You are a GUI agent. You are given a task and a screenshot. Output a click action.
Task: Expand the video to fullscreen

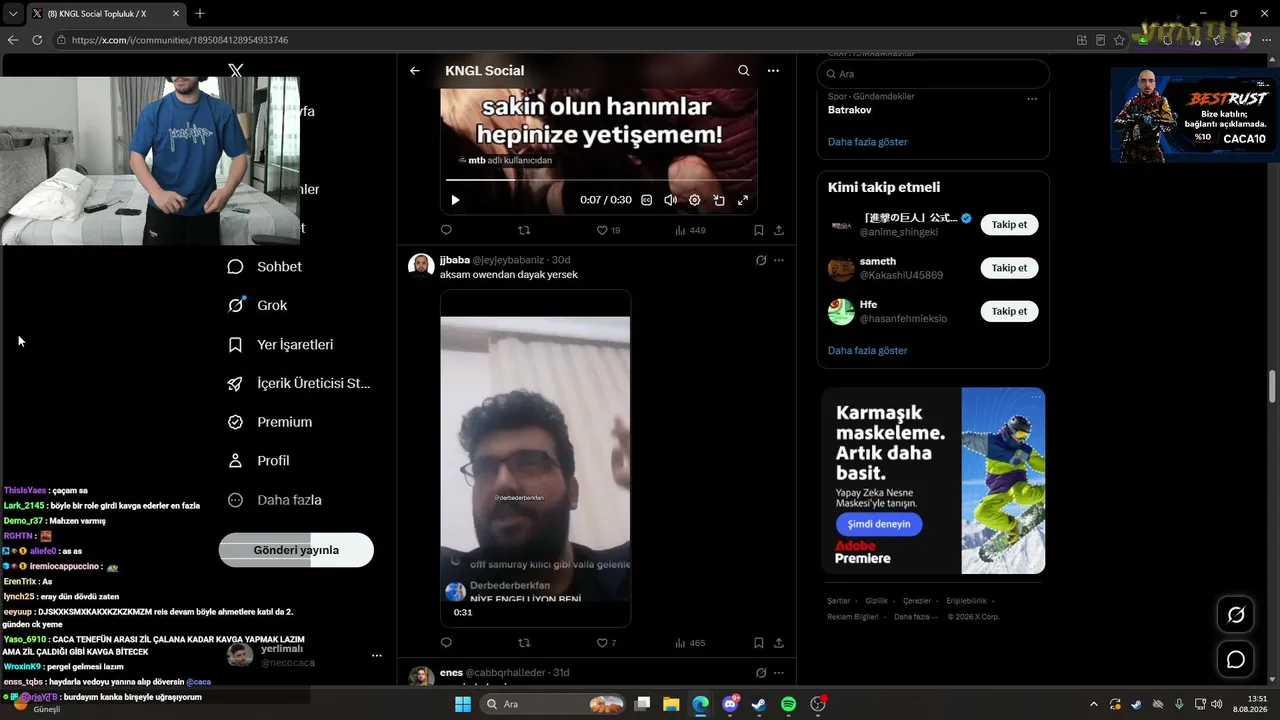[x=743, y=200]
